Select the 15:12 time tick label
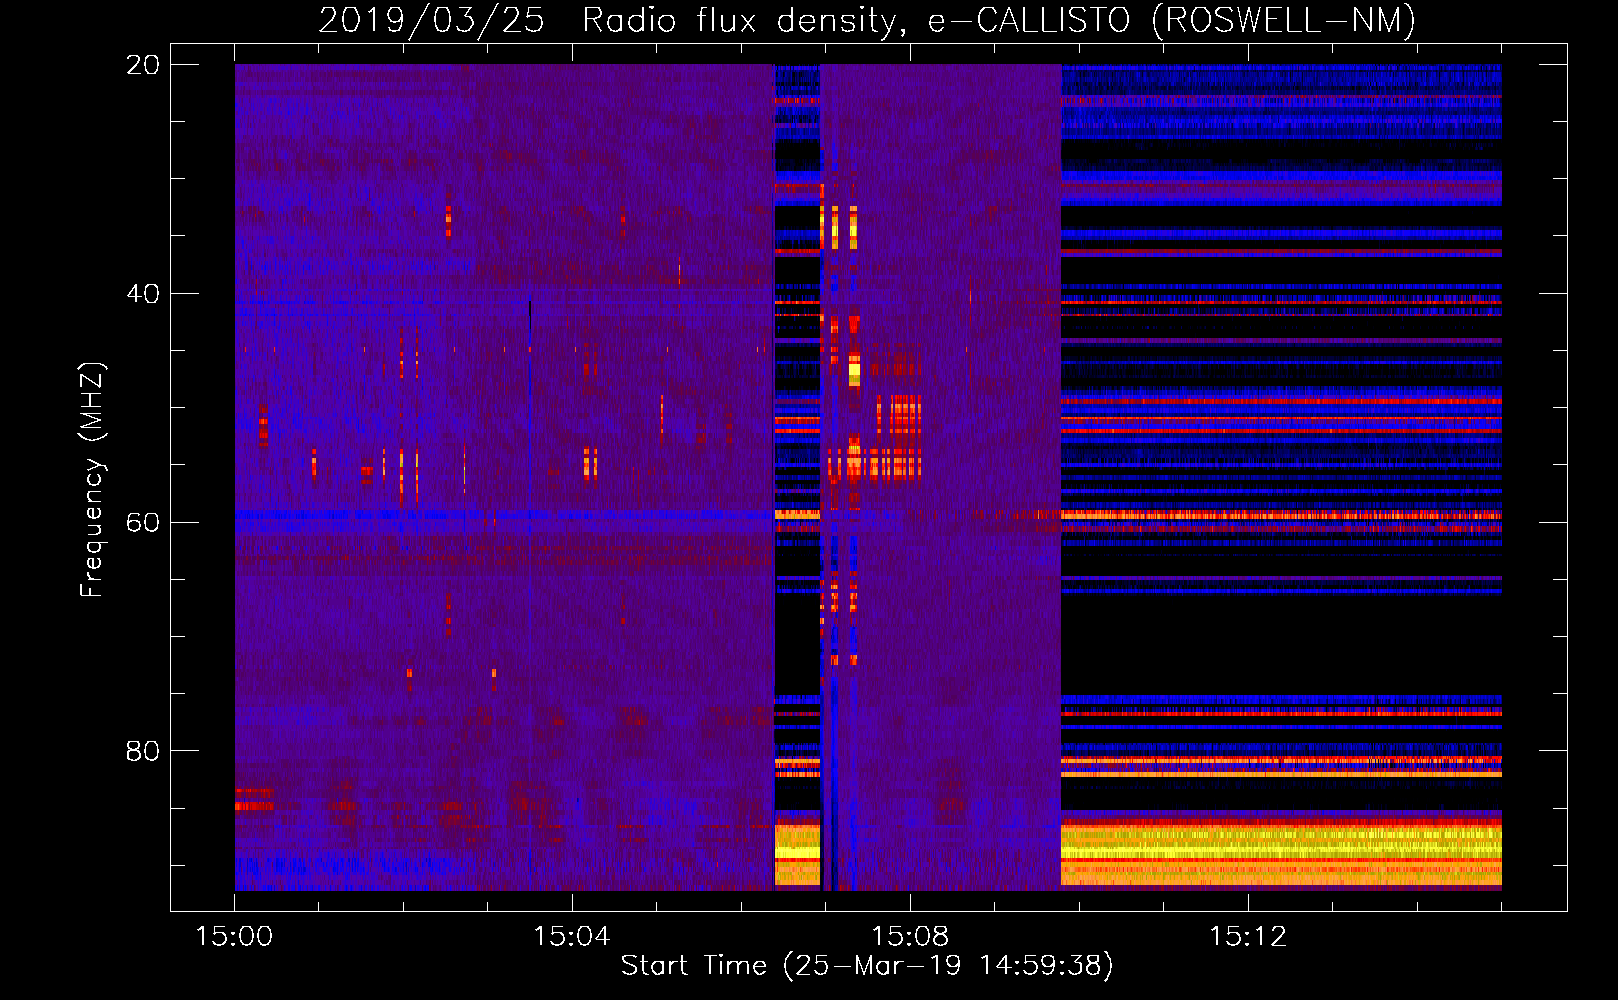Viewport: 1618px width, 1000px height. pyautogui.click(x=1248, y=937)
